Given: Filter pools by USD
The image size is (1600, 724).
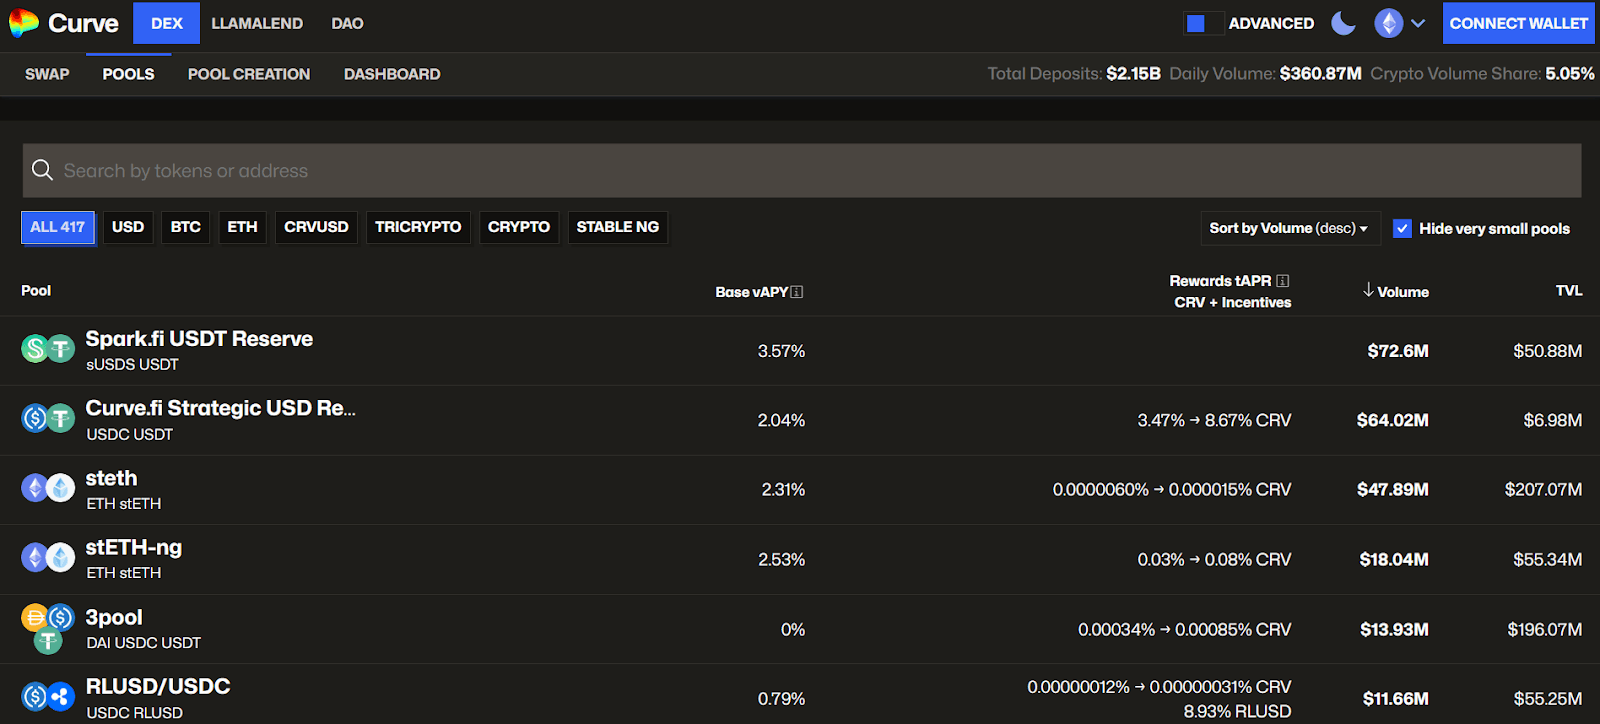Looking at the screenshot, I should coord(128,227).
